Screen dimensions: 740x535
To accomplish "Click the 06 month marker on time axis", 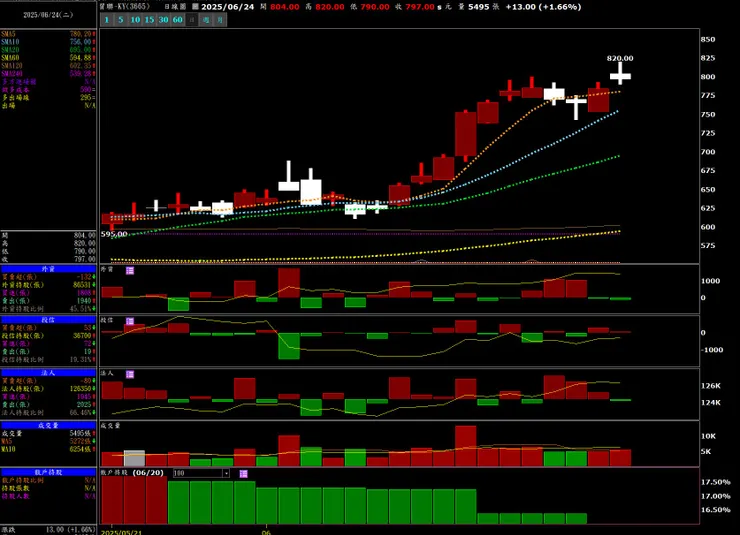I will pyautogui.click(x=266, y=532).
